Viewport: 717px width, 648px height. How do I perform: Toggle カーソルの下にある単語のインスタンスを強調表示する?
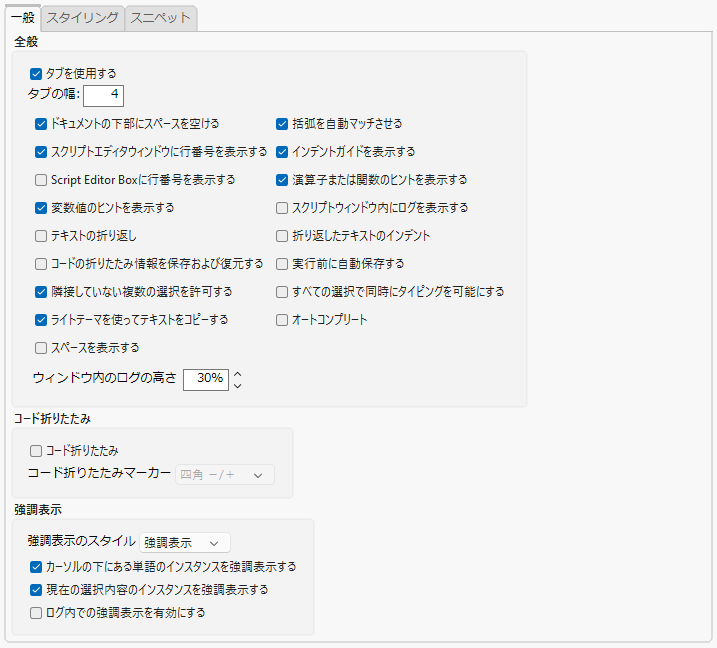pos(36,567)
